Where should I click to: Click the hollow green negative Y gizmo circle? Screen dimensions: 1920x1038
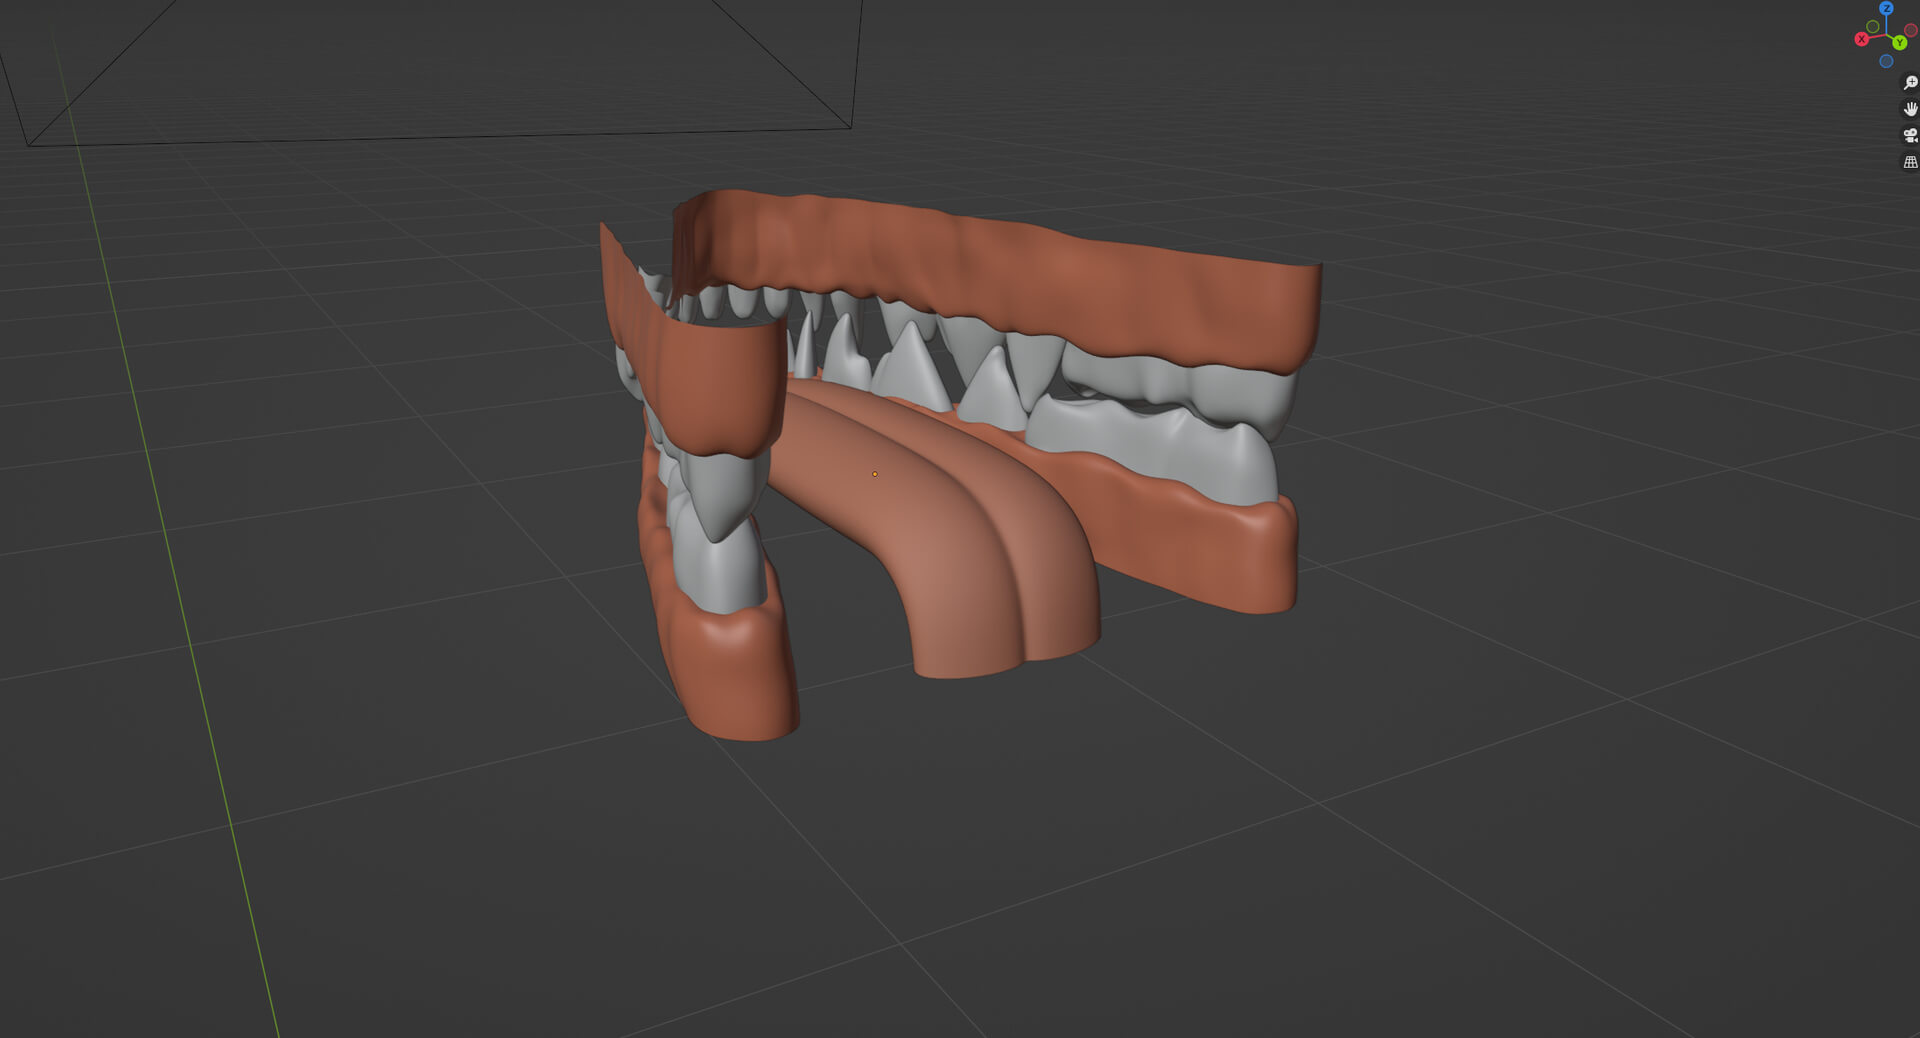1872,26
